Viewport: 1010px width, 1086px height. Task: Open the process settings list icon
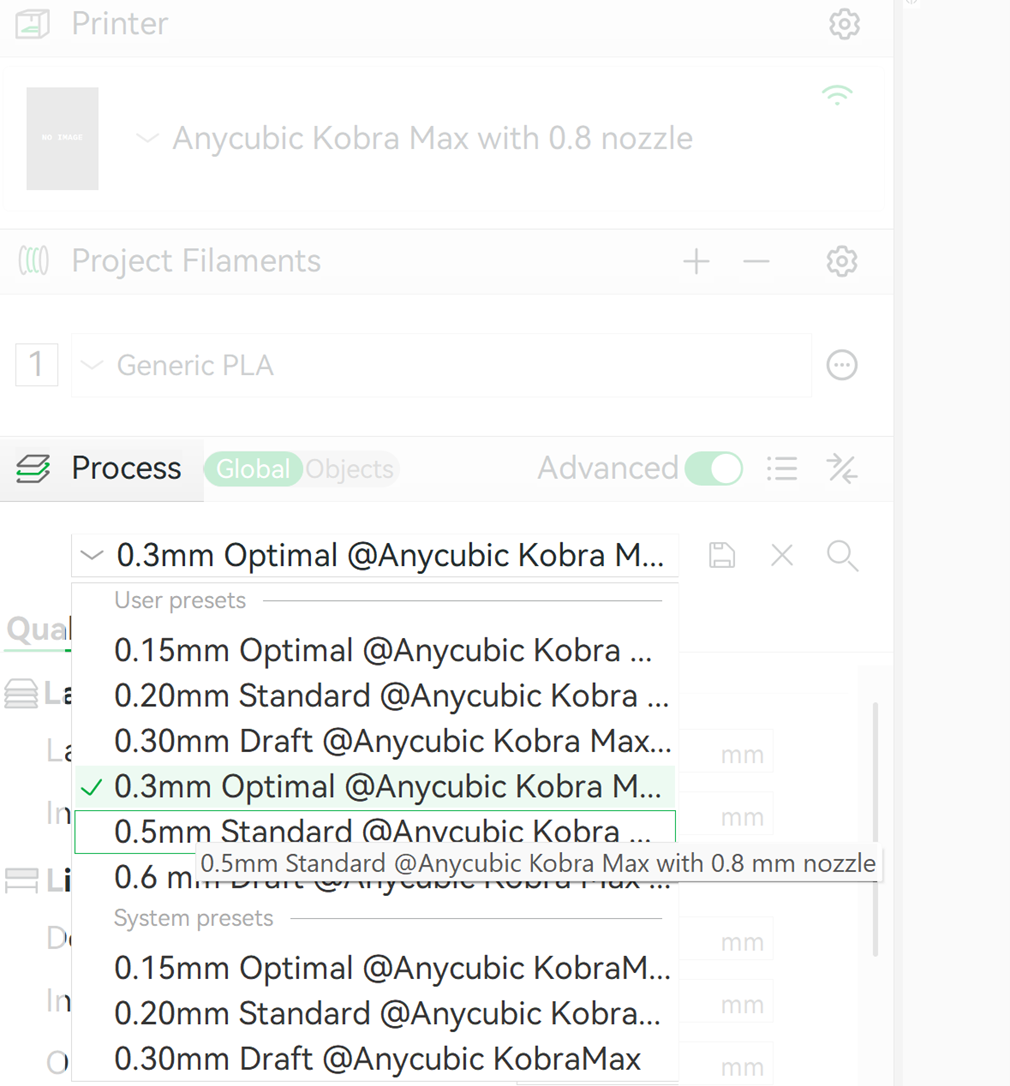[782, 468]
